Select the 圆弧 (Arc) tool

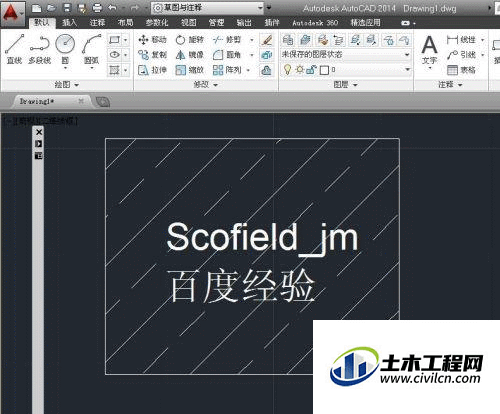coord(91,49)
